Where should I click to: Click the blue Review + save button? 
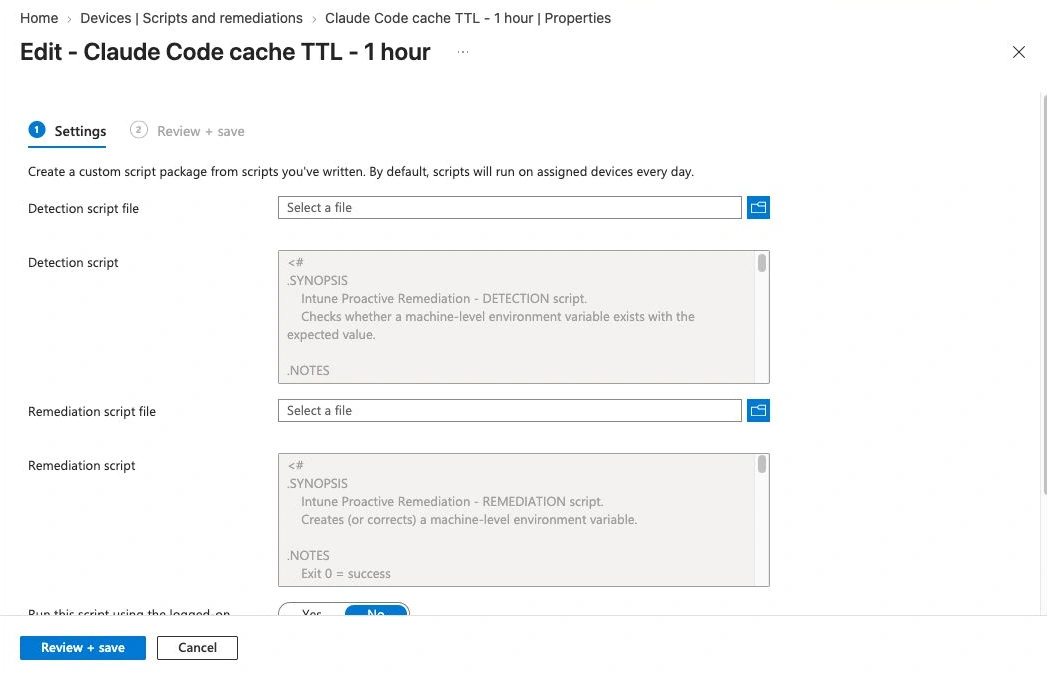[x=83, y=648]
